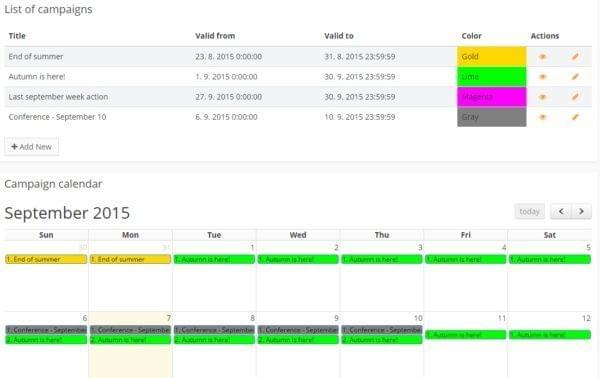This screenshot has width=600, height=378.
Task: View the End of summer campaign (eye icon)
Action: [542, 57]
